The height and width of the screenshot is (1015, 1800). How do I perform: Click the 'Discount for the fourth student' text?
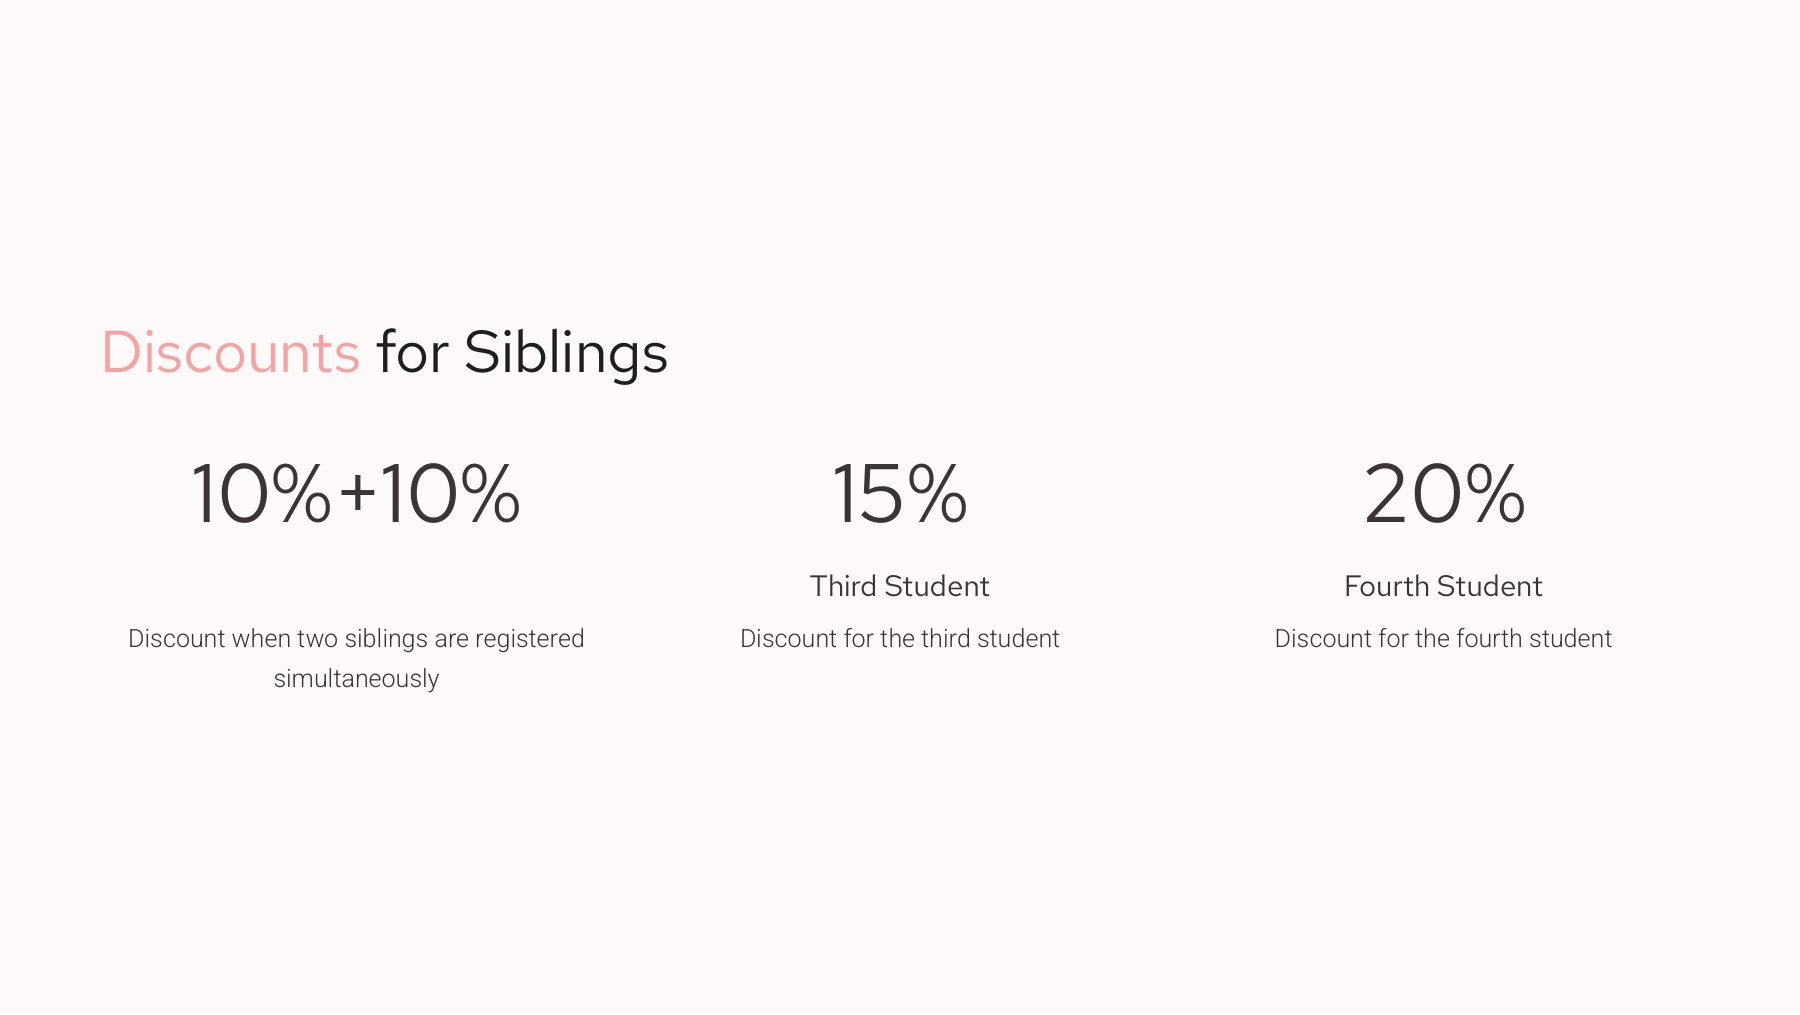point(1443,639)
